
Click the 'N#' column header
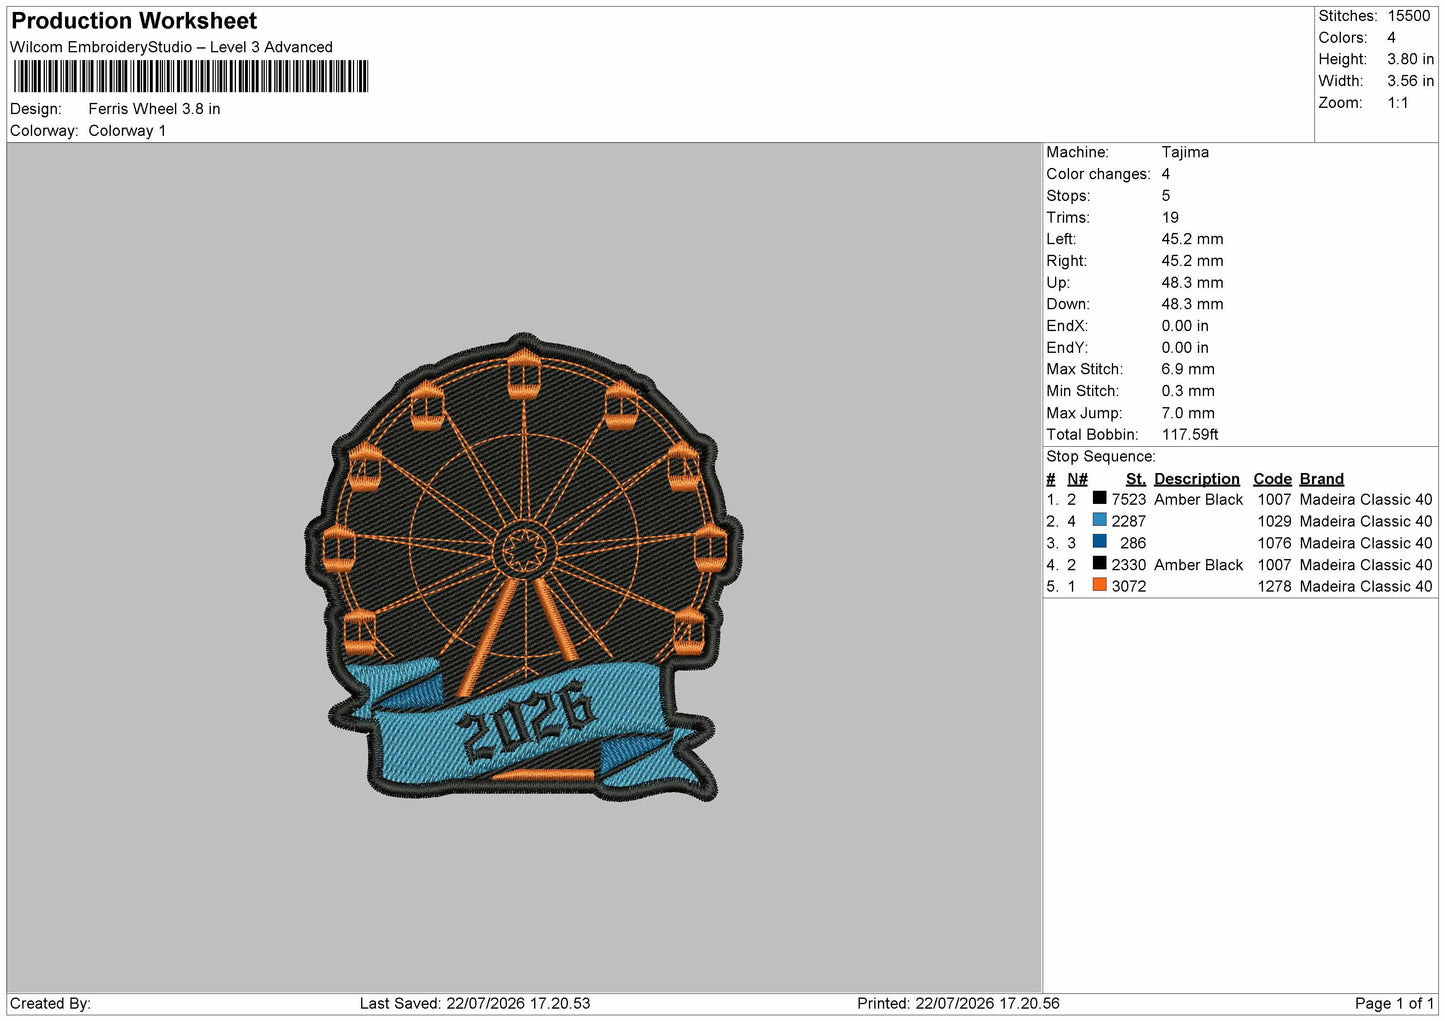(x=1077, y=479)
